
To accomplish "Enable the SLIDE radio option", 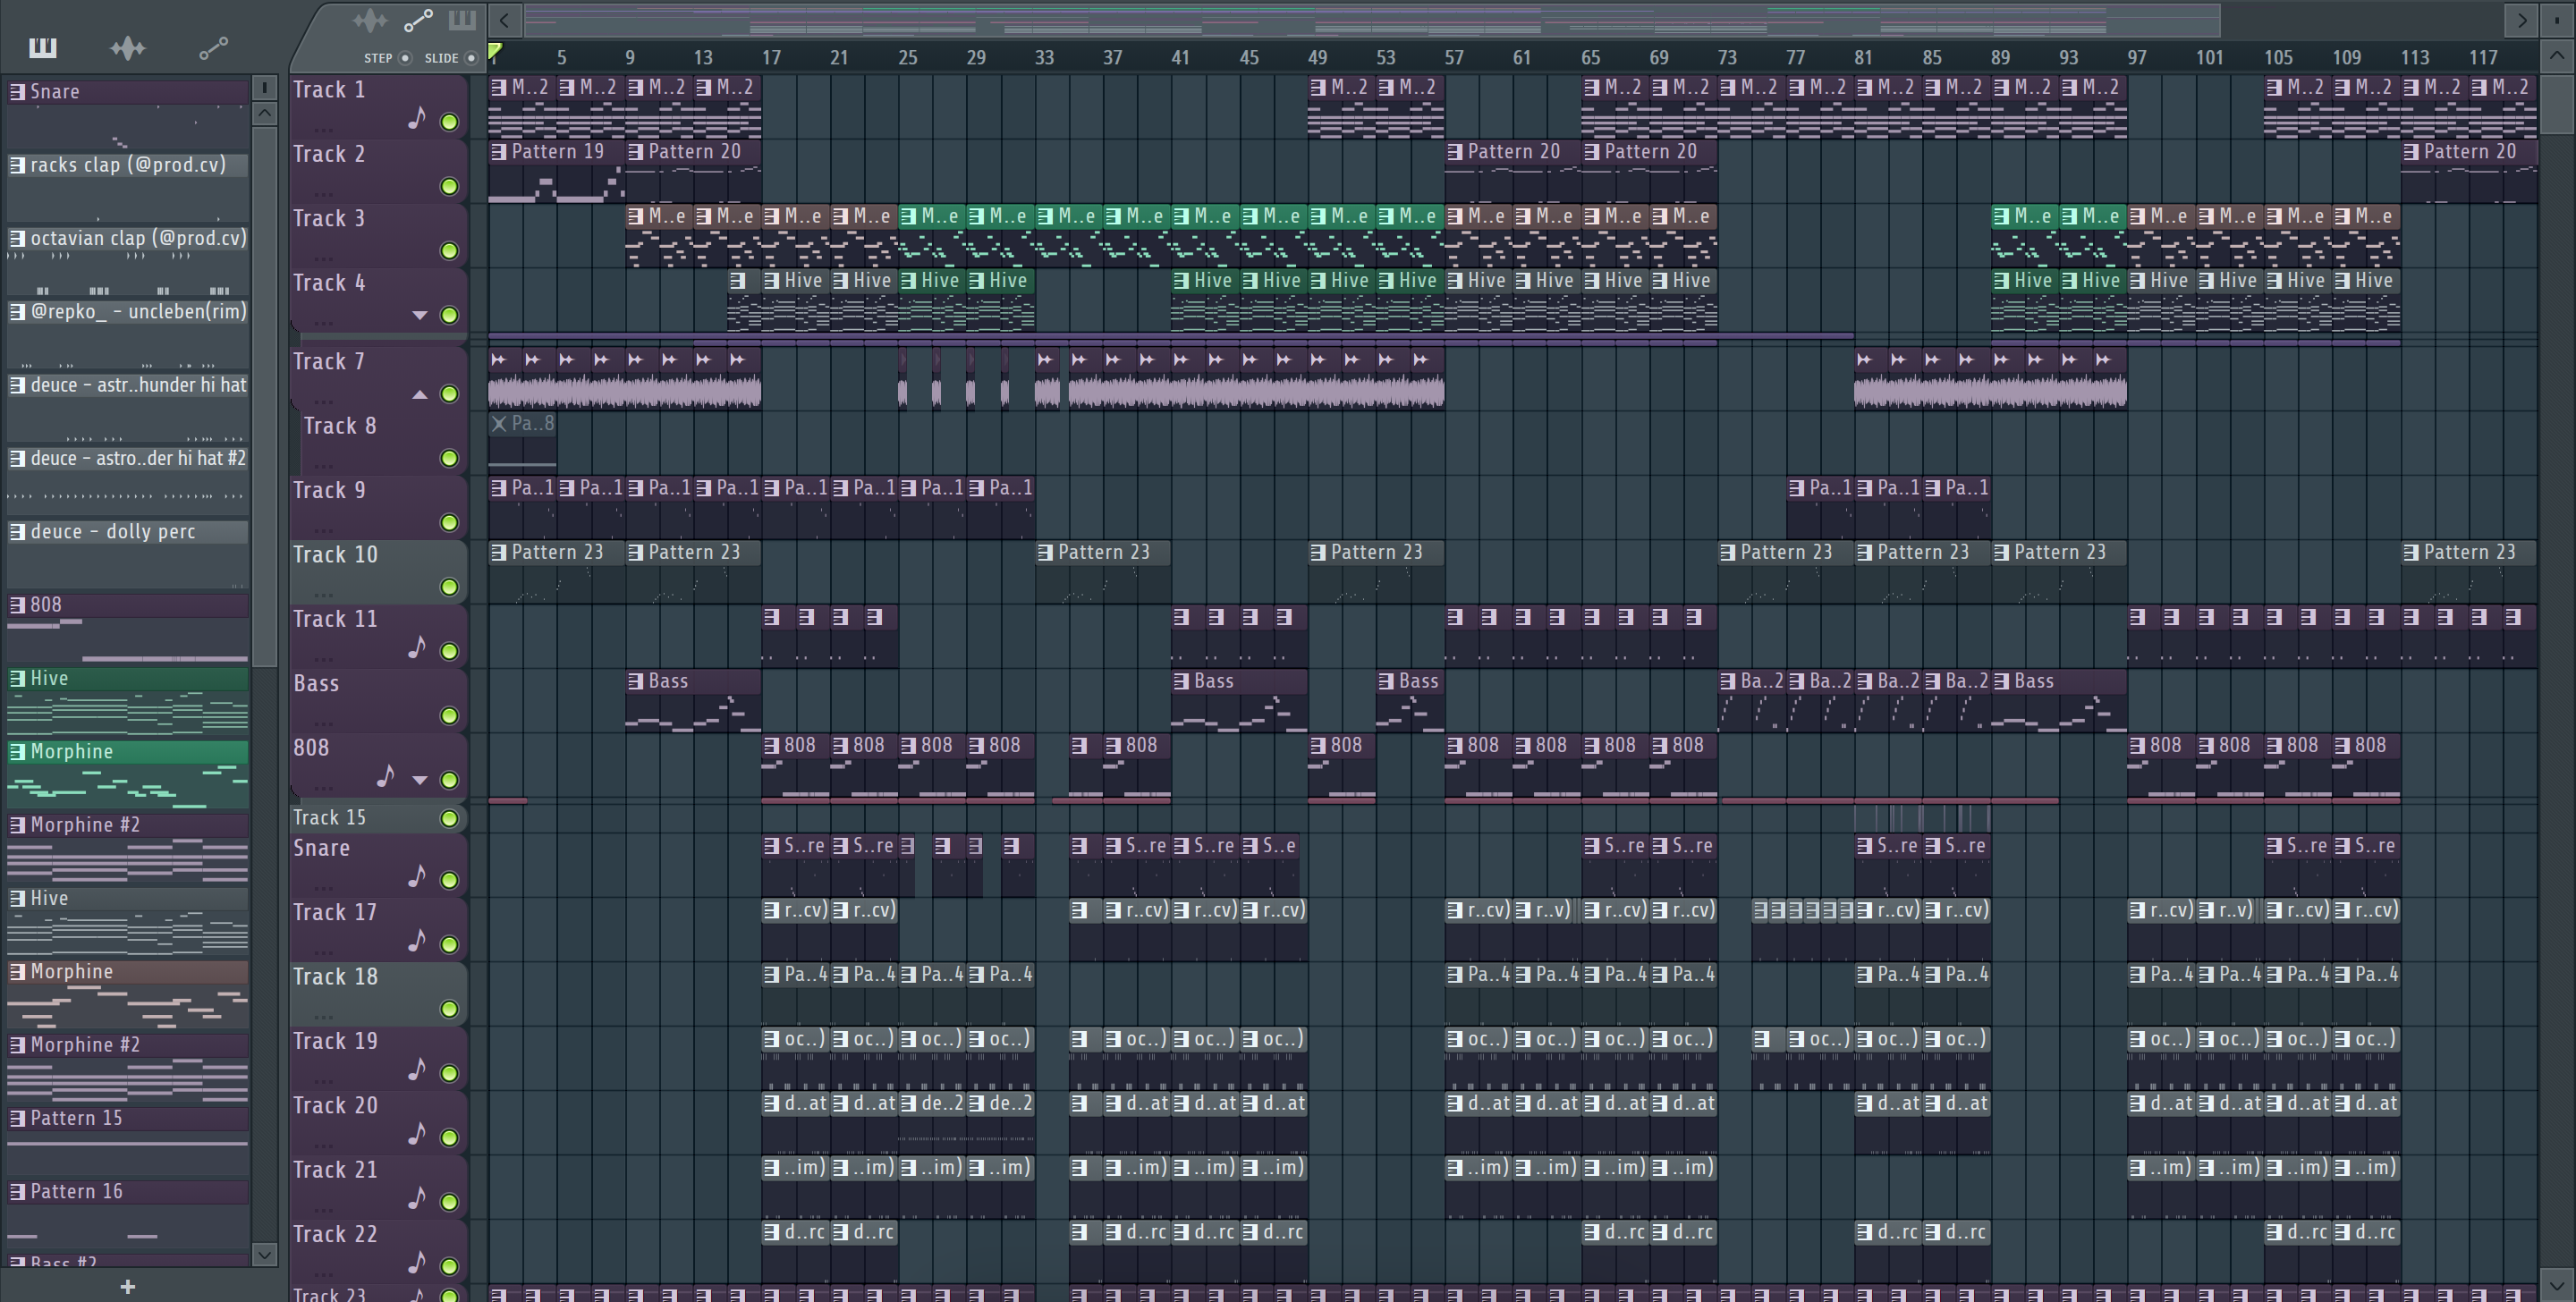I will (x=471, y=58).
